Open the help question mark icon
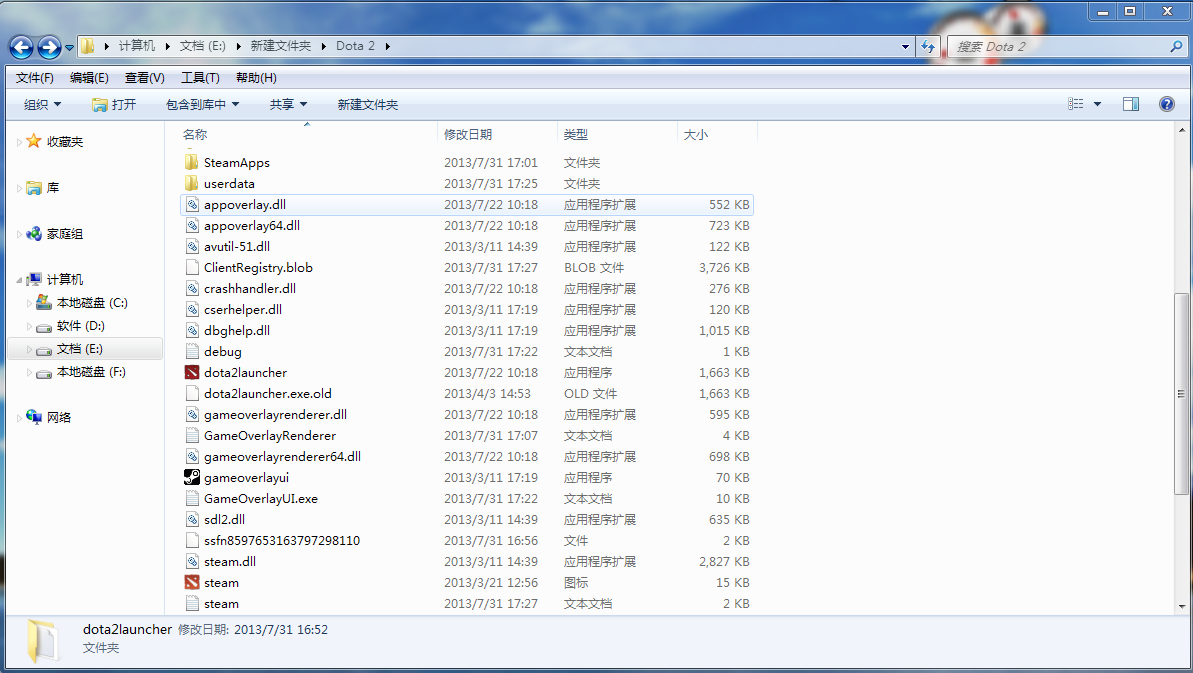 (x=1166, y=104)
